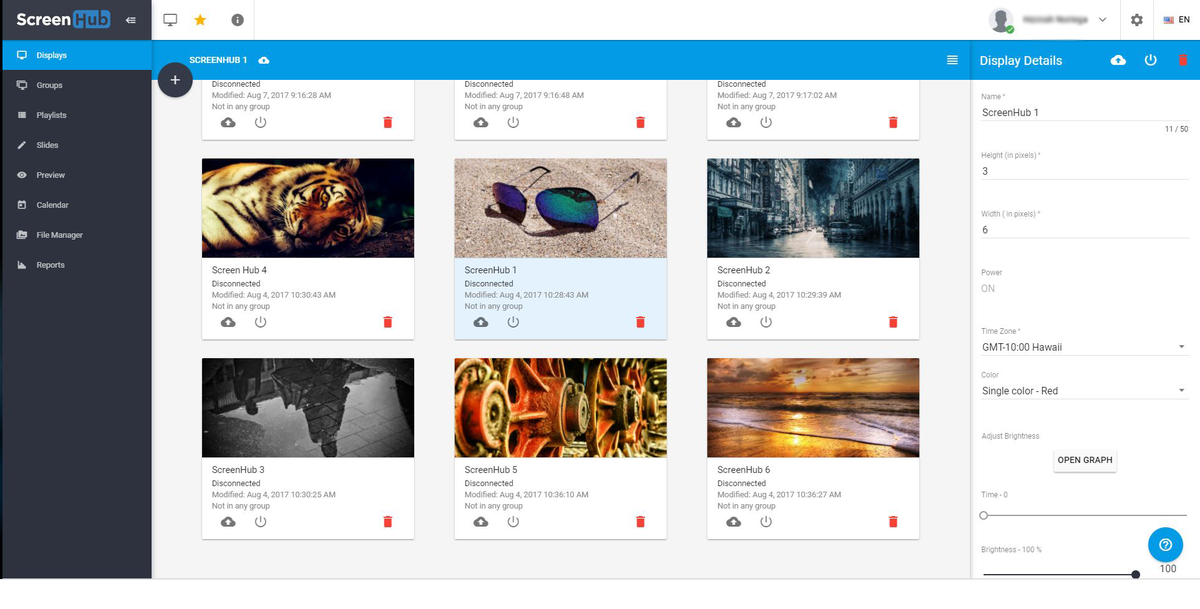Select the city street thumbnail of ScreenHub 2
This screenshot has width=1200, height=609.
(x=813, y=208)
